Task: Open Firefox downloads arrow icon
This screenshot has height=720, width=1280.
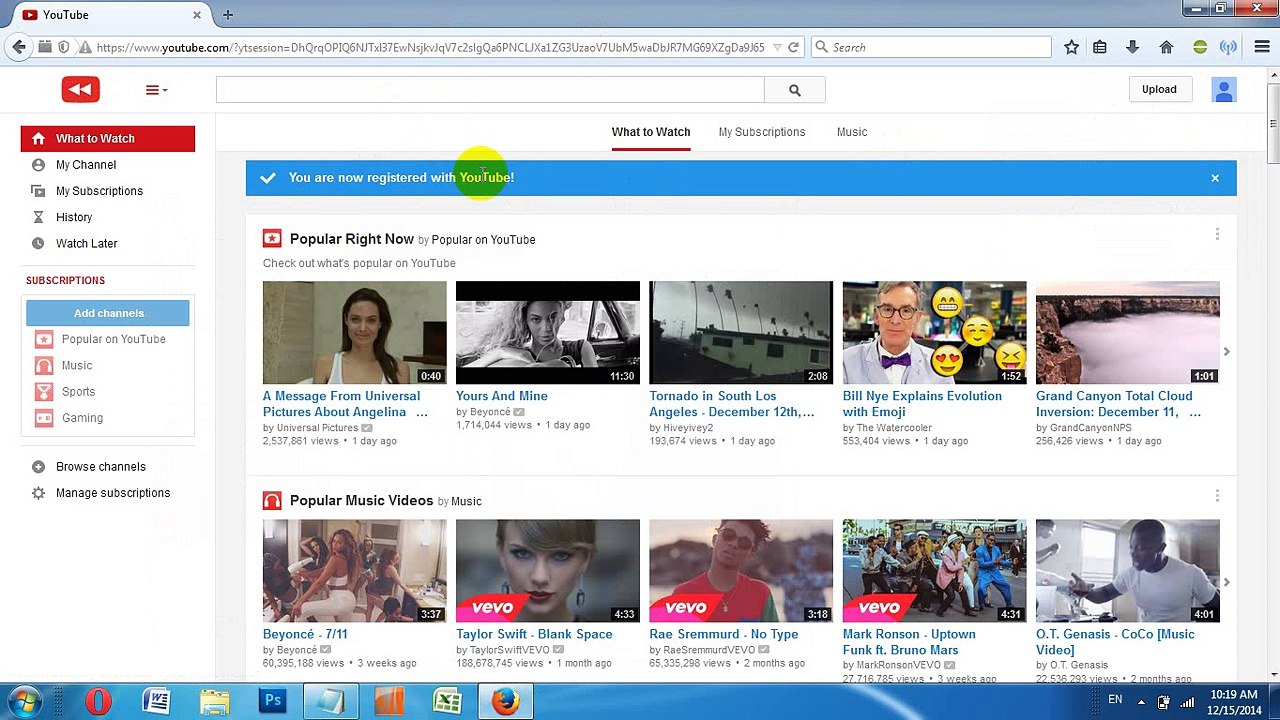Action: pos(1132,47)
